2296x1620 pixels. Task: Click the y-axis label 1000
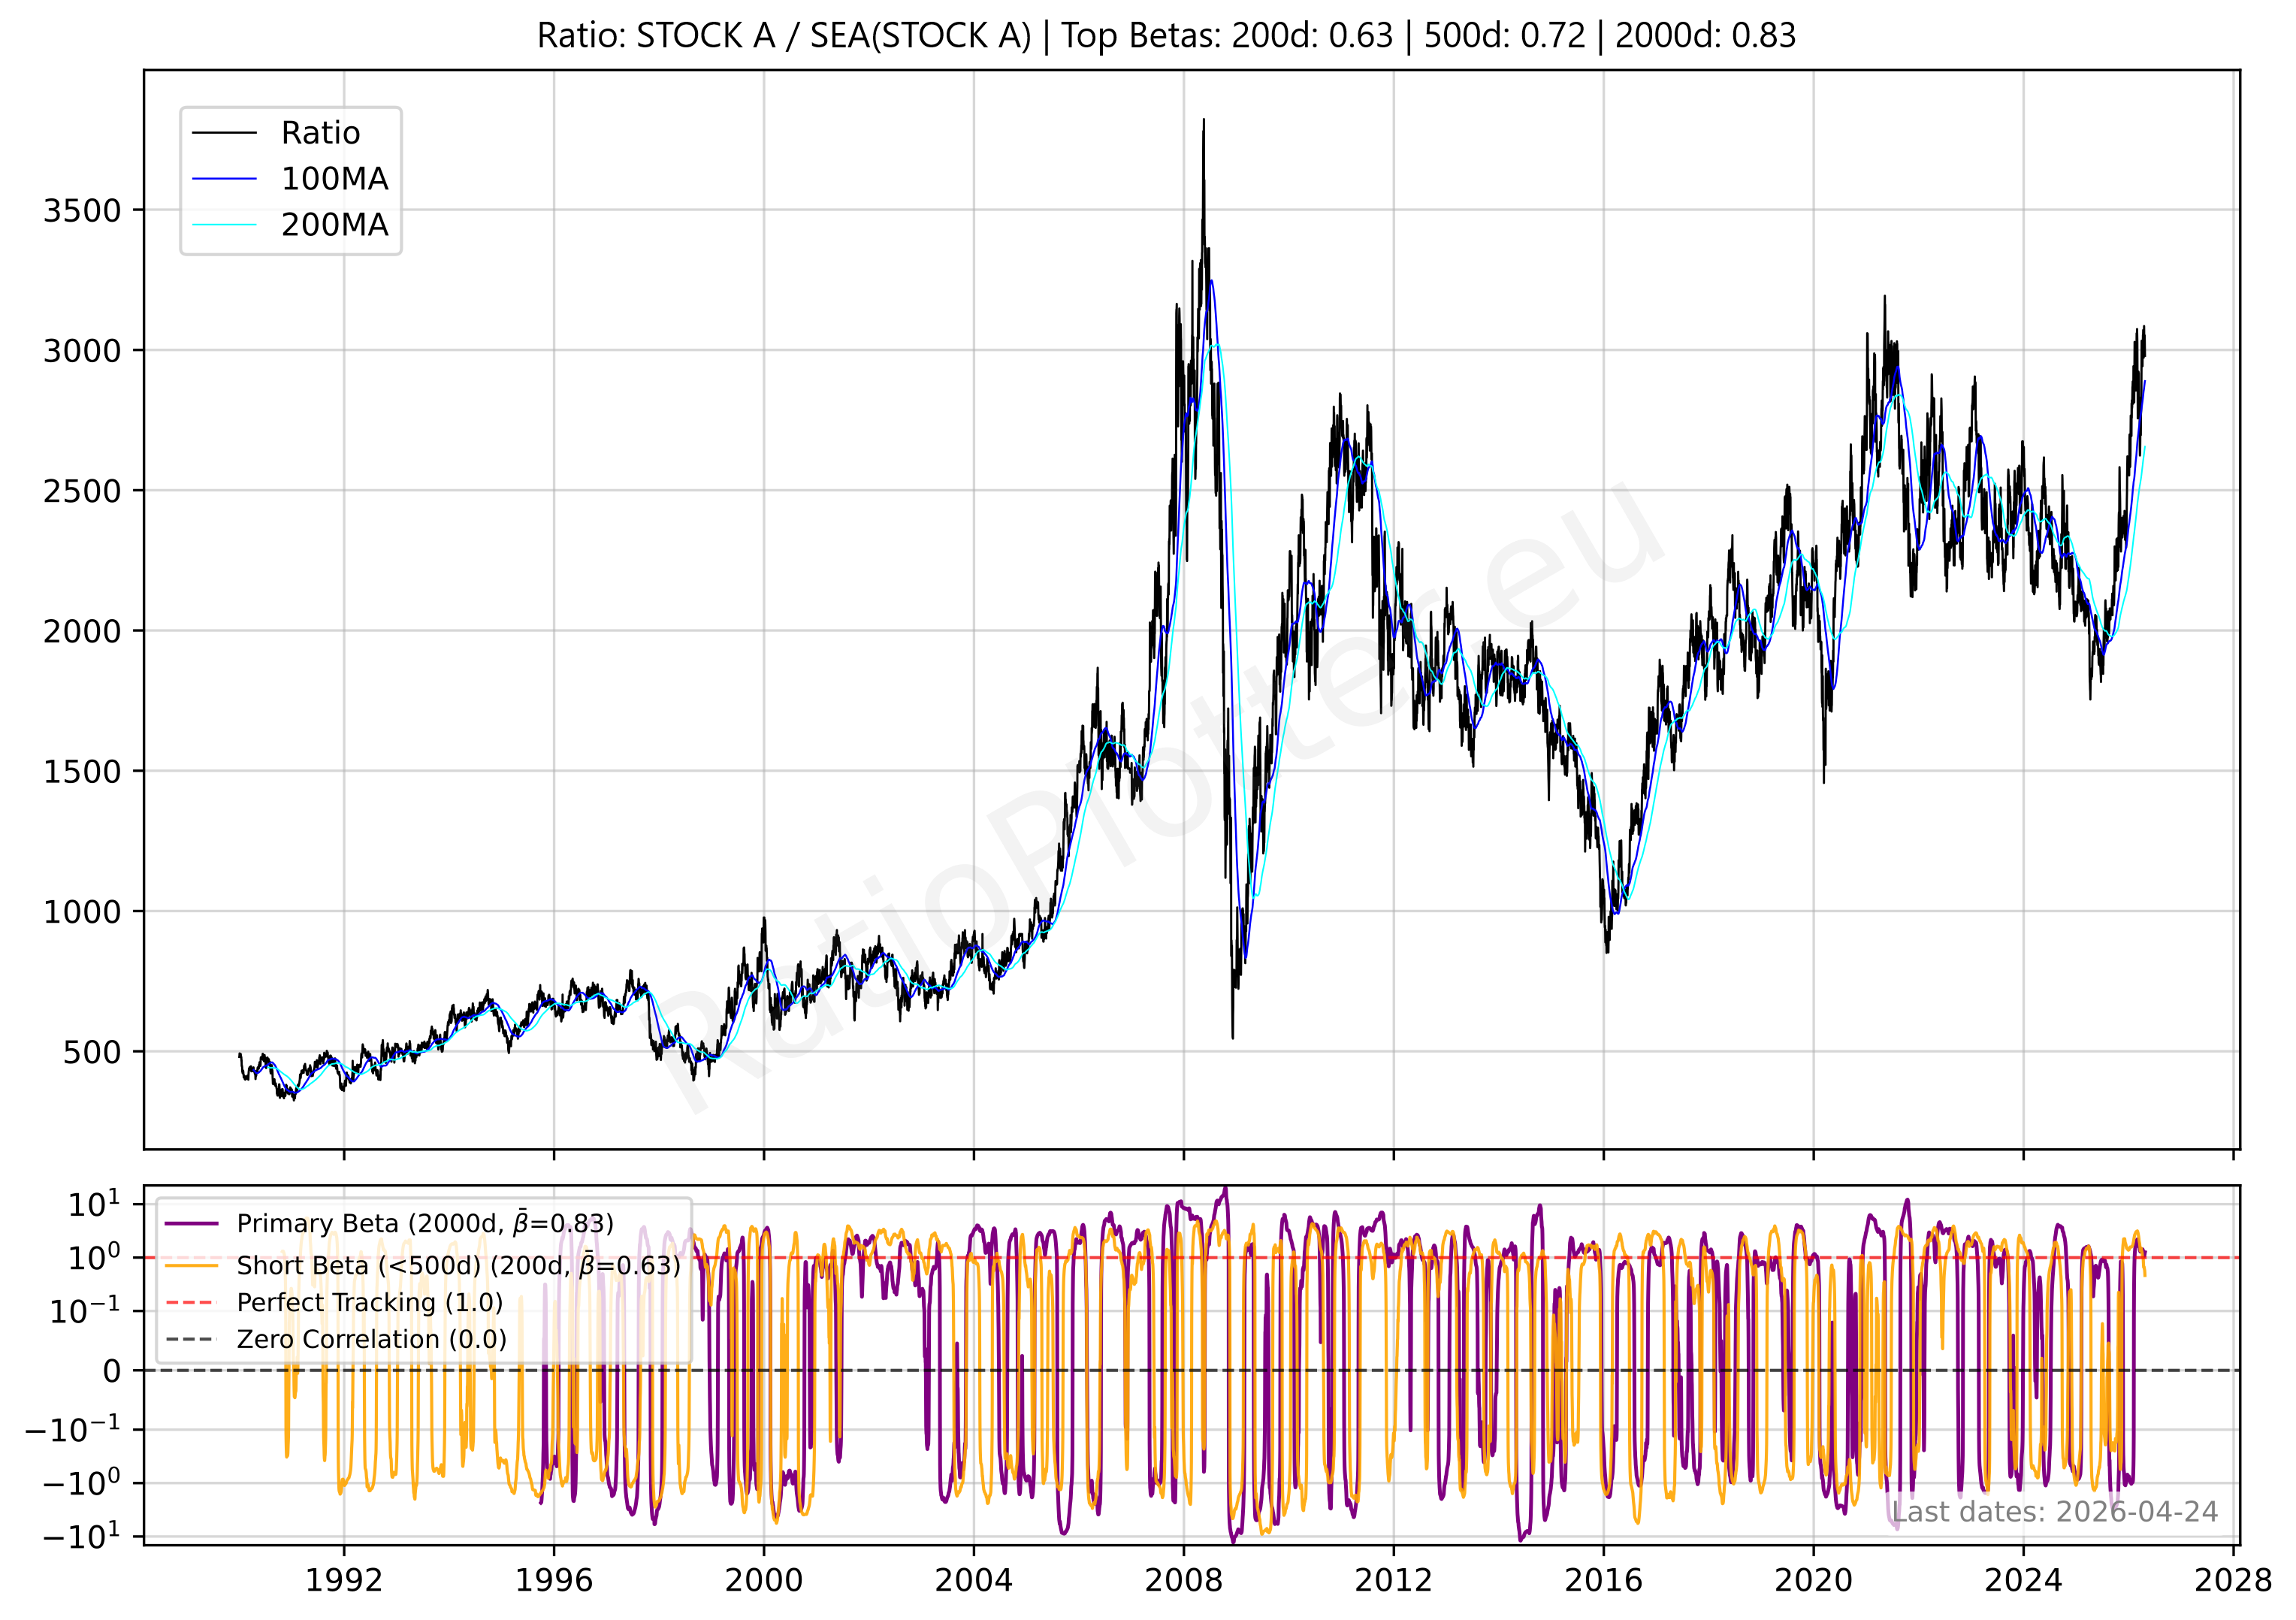pos(82,912)
